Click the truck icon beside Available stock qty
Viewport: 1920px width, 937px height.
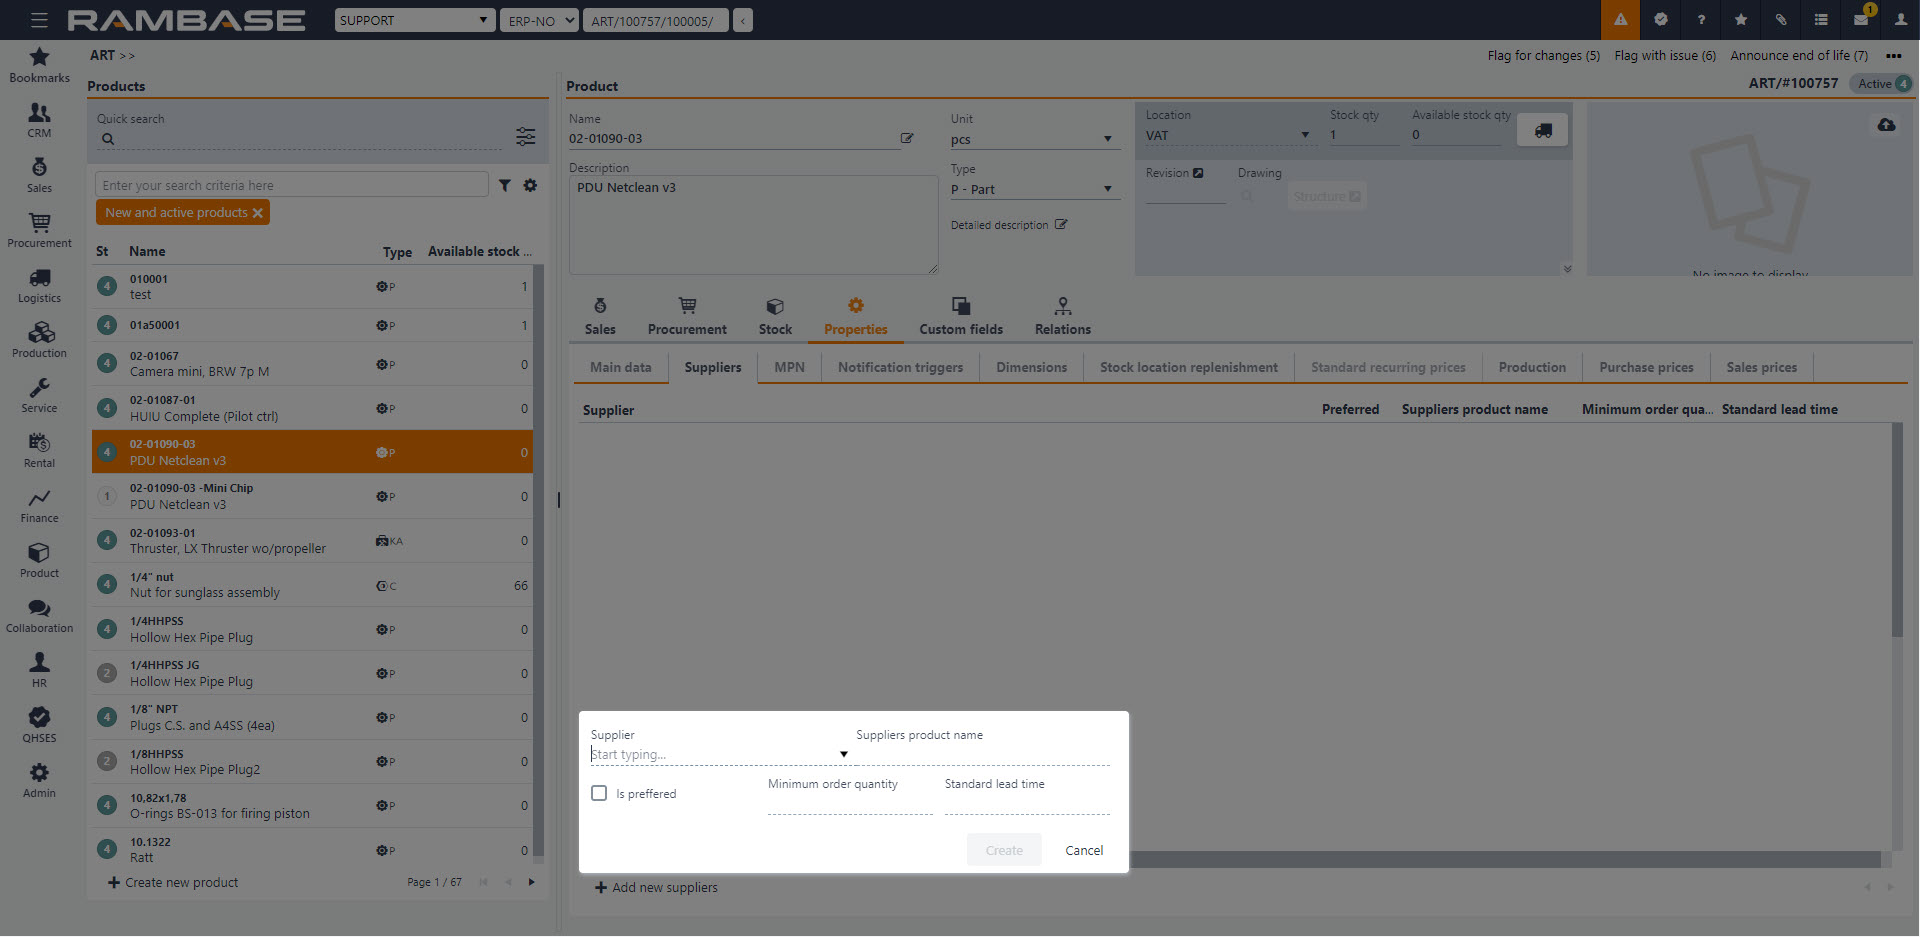pos(1543,131)
